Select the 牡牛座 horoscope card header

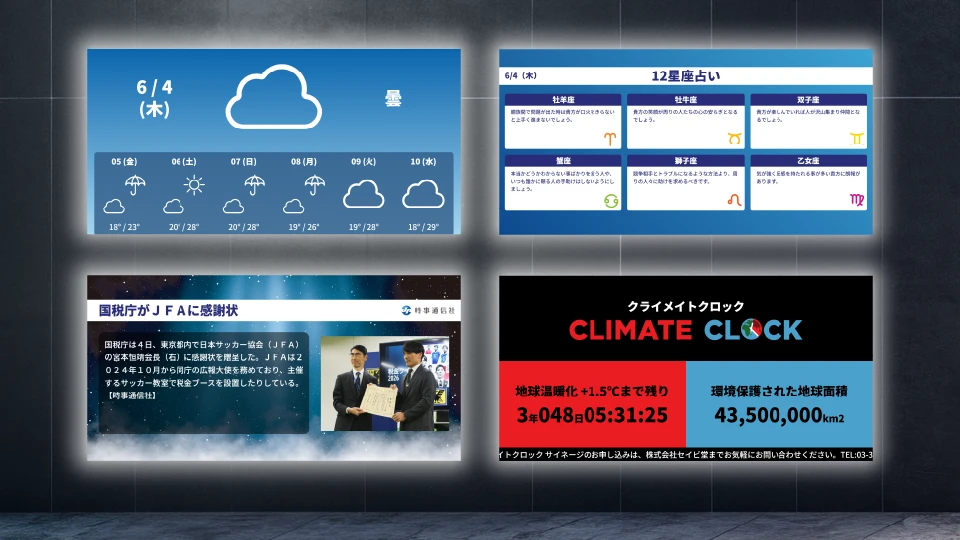pyautogui.click(x=686, y=99)
